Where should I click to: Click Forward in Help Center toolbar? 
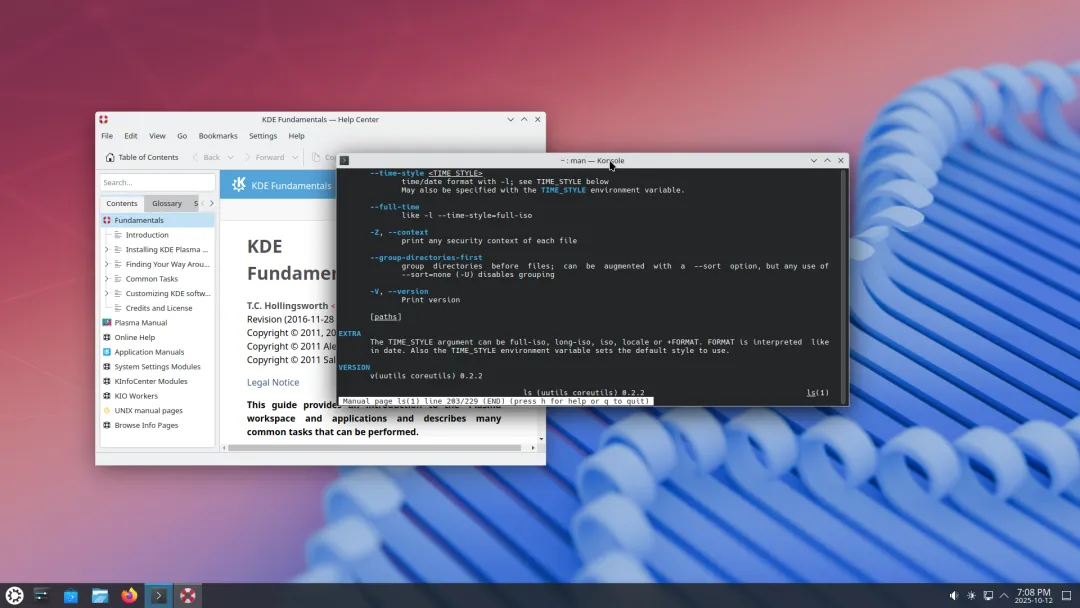pyautogui.click(x=264, y=157)
